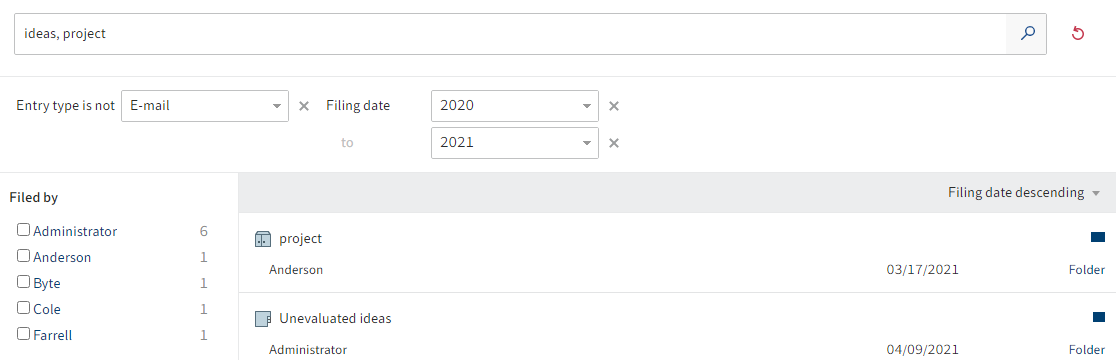Viewport: 1116px width, 360px height.
Task: Click the folder icon next to project
Action: pos(263,240)
